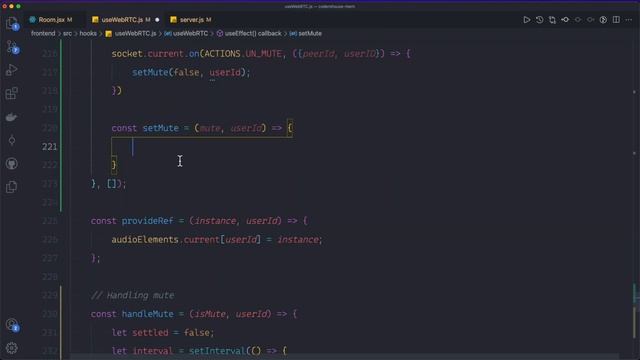Open the Docker view in activity bar
This screenshot has width=640, height=360.
(x=12, y=117)
